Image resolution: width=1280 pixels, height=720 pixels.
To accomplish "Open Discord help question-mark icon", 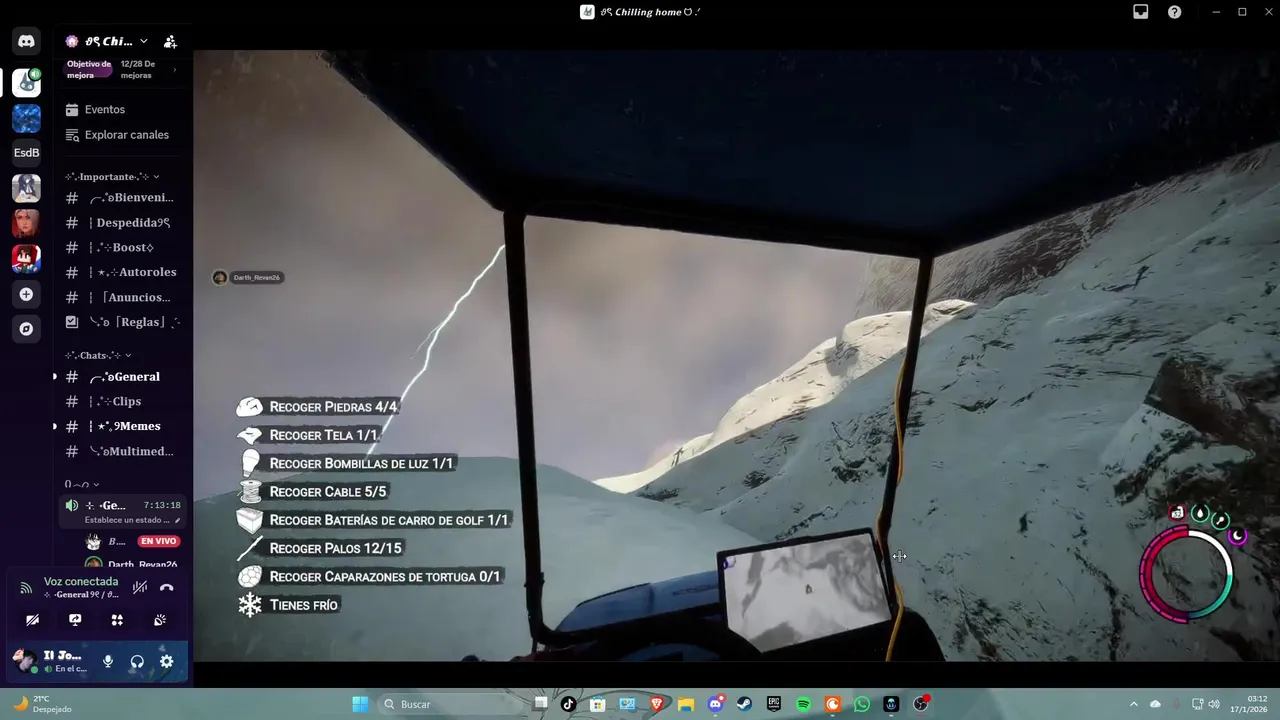I will pos(1175,12).
